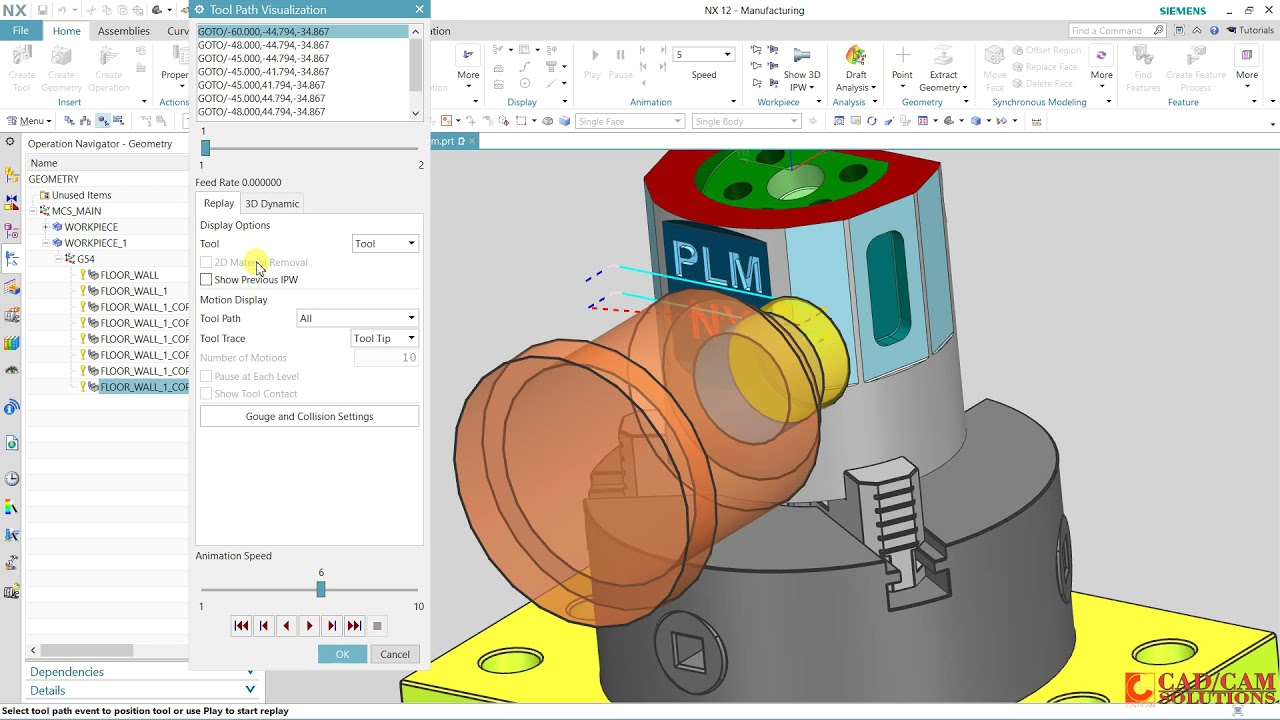Viewport: 1280px width, 720px height.
Task: Click the Help question mark icon
Action: point(1214,30)
